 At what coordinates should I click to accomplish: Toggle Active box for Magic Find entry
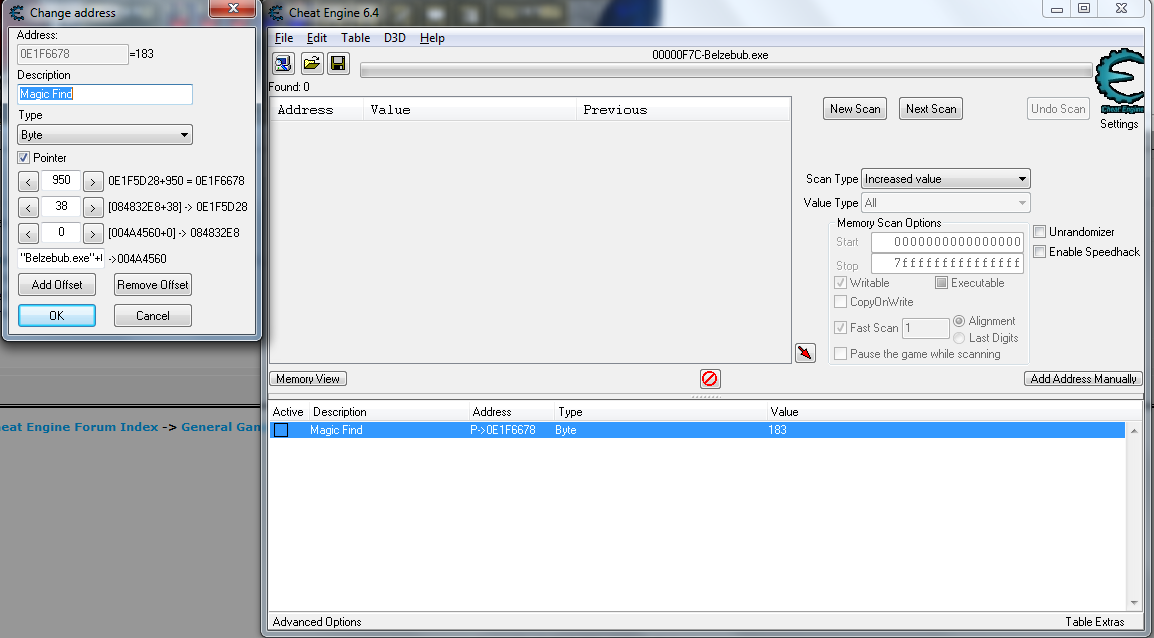pos(281,430)
